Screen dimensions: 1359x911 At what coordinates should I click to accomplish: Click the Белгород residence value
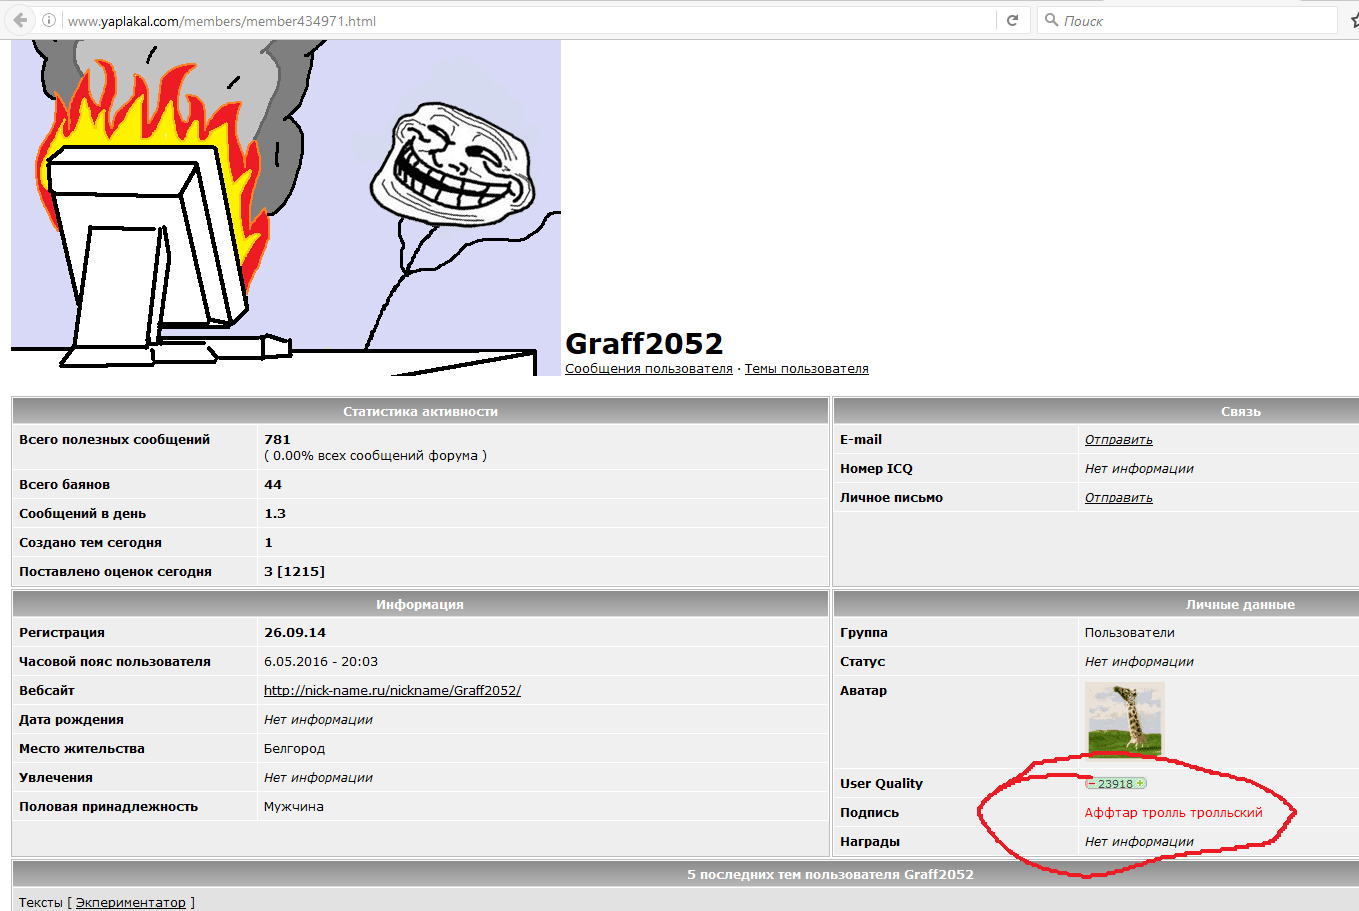[x=294, y=749]
